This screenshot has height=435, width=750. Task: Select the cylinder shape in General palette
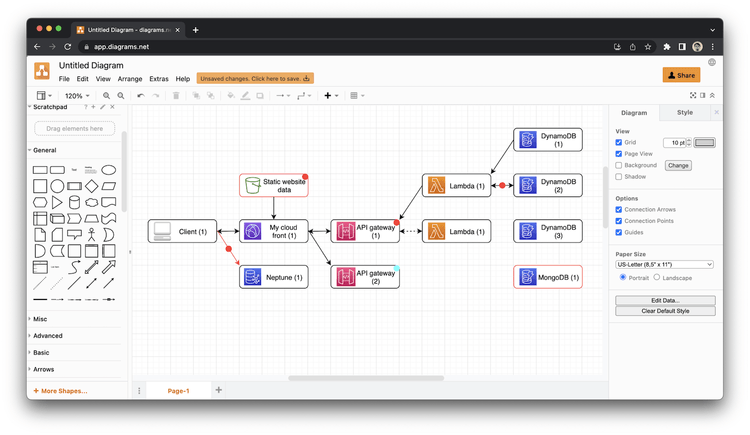click(74, 202)
